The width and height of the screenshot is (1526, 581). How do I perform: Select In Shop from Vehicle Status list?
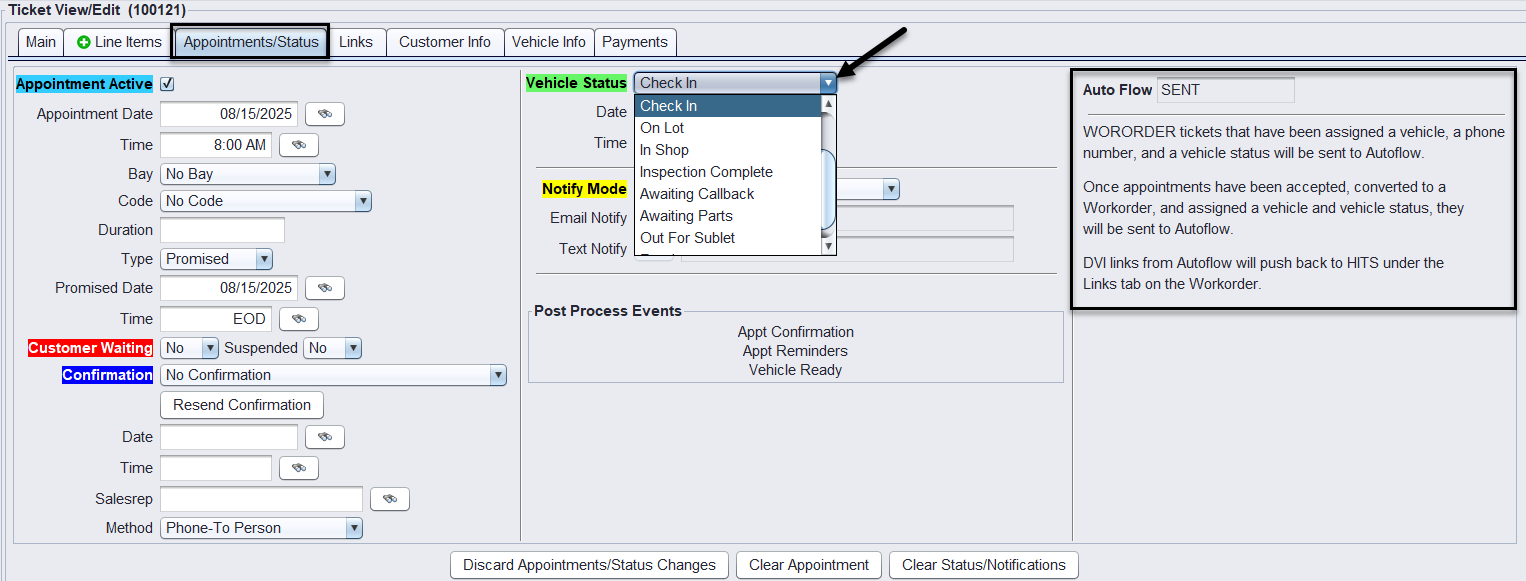(x=664, y=150)
